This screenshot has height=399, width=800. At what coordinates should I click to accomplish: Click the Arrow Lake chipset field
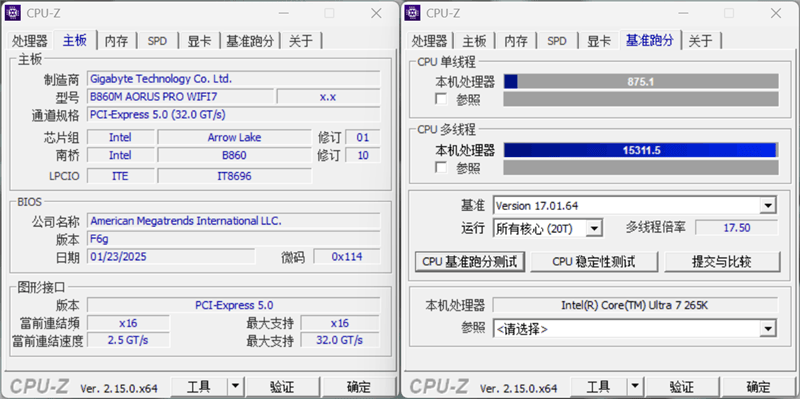pos(234,137)
